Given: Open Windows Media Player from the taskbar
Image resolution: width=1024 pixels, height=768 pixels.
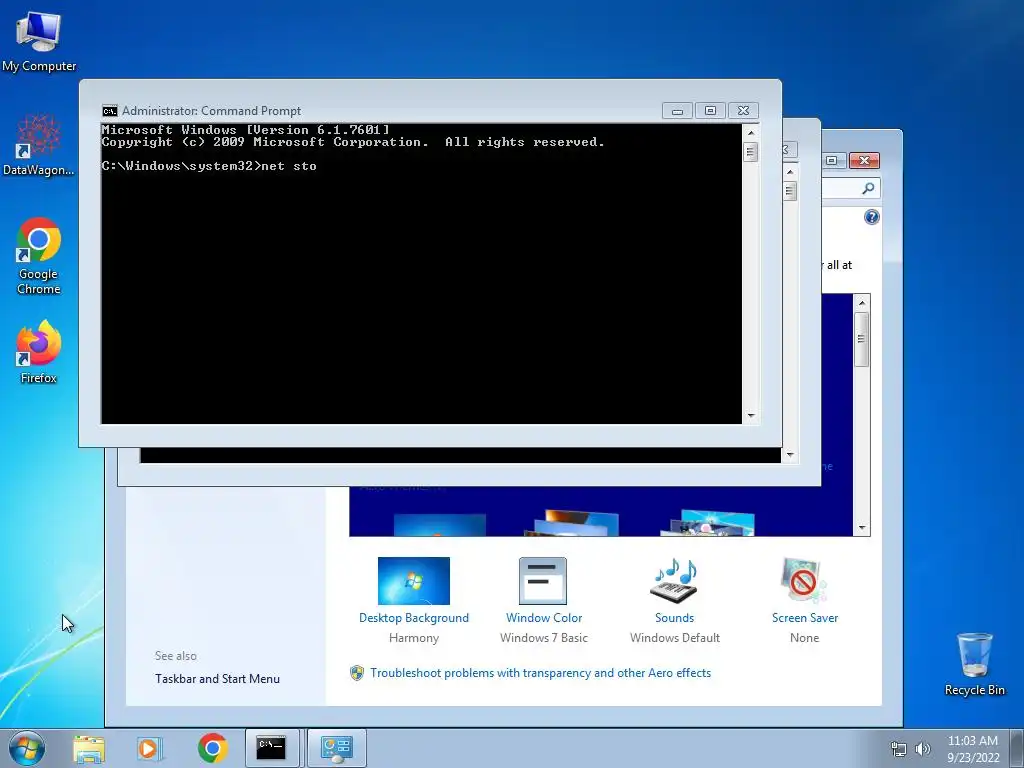Looking at the screenshot, I should click(149, 748).
